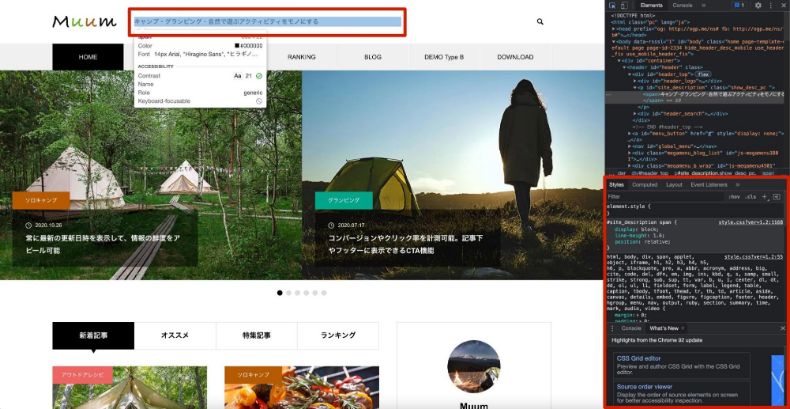
Task: Click the ソロキャンプ category label on hero slide
Action: click(x=41, y=200)
